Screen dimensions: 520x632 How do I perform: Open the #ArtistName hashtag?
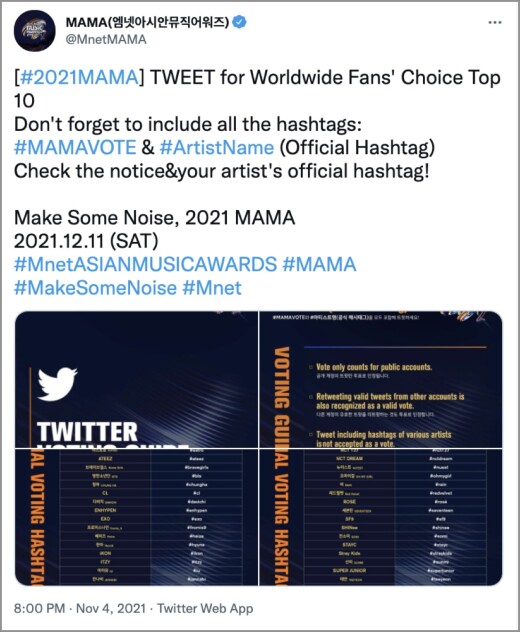pos(217,147)
